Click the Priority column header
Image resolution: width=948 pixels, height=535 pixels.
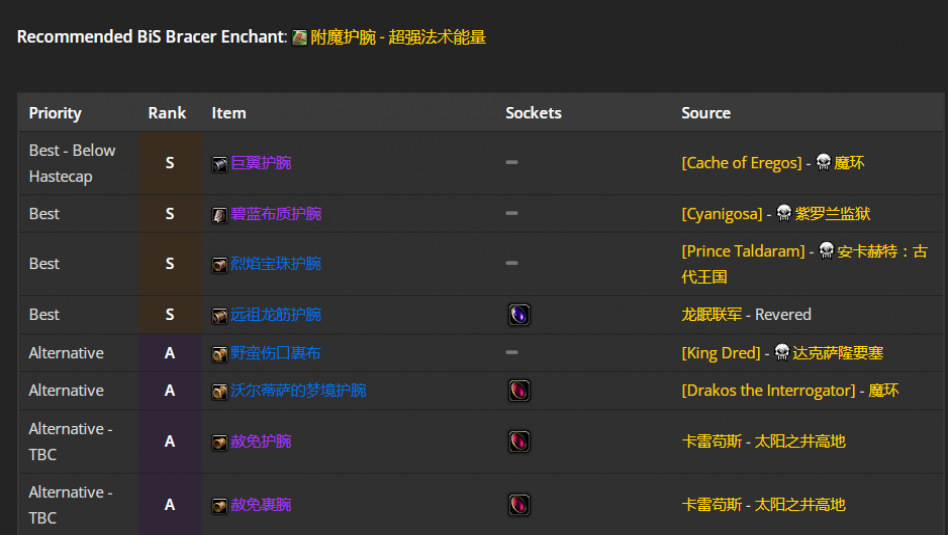pyautogui.click(x=55, y=113)
